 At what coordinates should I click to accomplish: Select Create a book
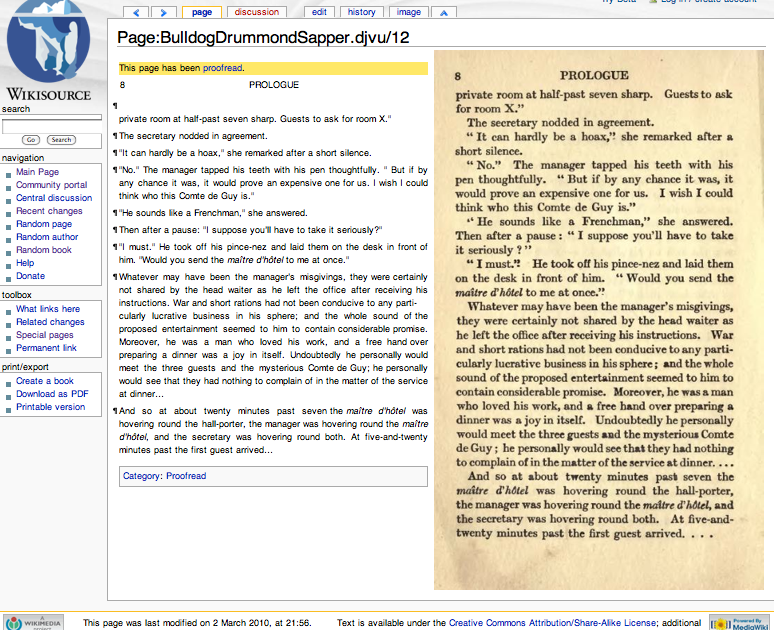pyautogui.click(x=44, y=381)
